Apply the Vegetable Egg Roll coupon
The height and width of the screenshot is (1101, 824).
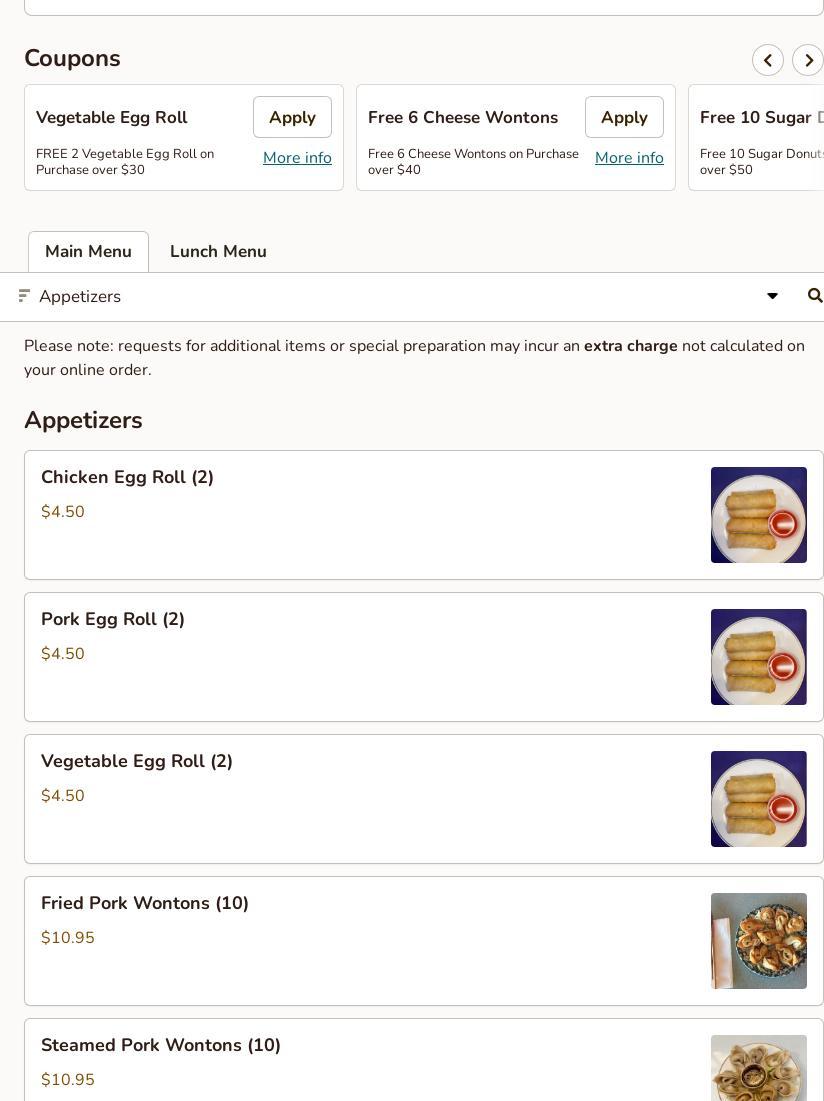coord(292,117)
